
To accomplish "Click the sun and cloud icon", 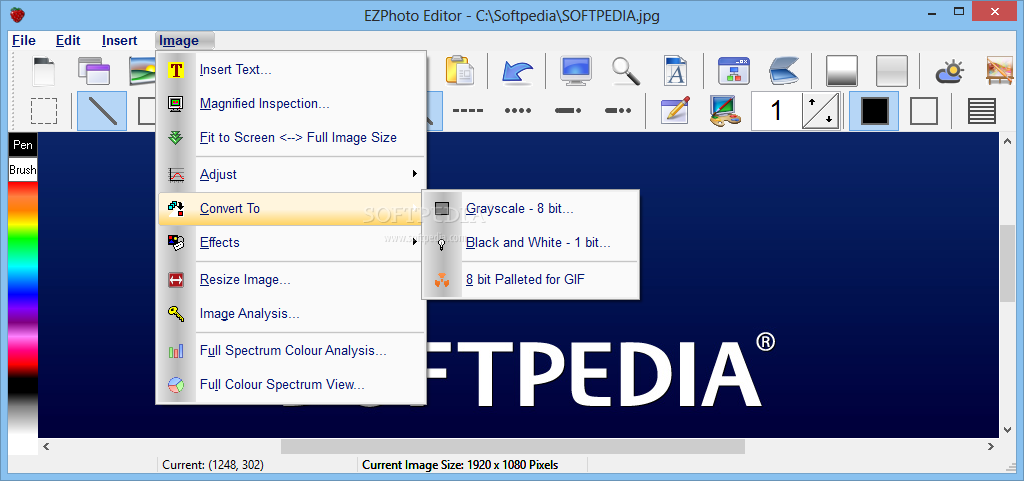I will (x=950, y=70).
